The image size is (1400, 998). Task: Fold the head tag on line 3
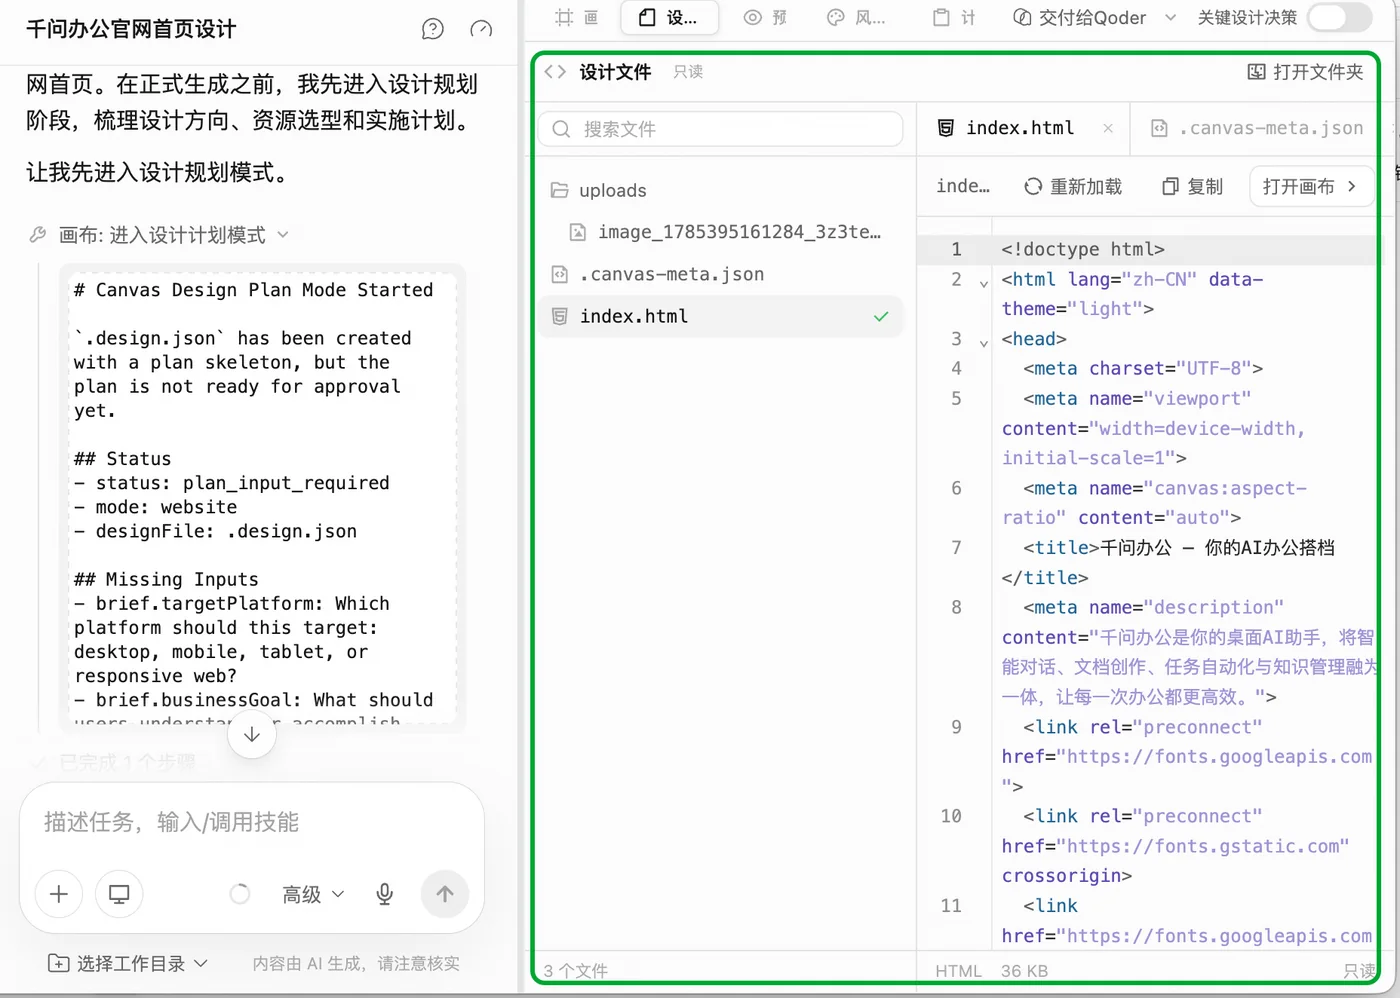pos(984,343)
